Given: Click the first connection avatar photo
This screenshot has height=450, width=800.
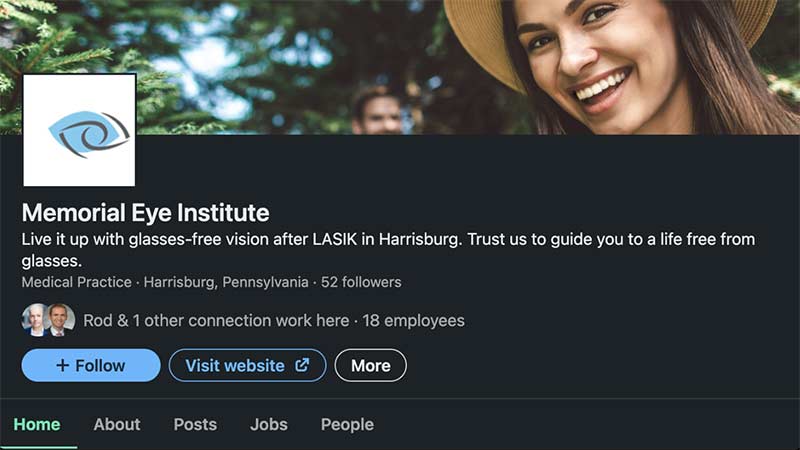Looking at the screenshot, I should tap(35, 320).
